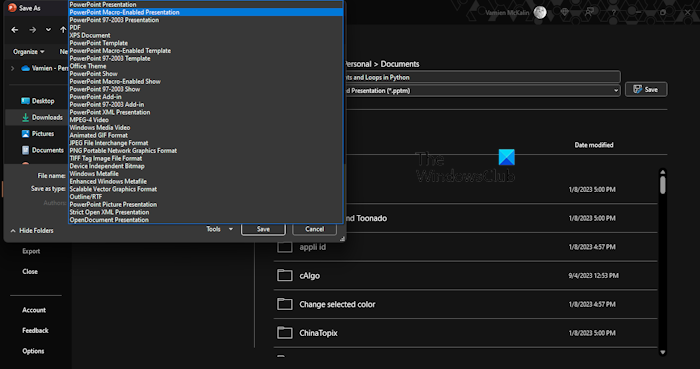Open Desktop in navigation pane
Viewport: 700px width, 369px height.
(38, 101)
